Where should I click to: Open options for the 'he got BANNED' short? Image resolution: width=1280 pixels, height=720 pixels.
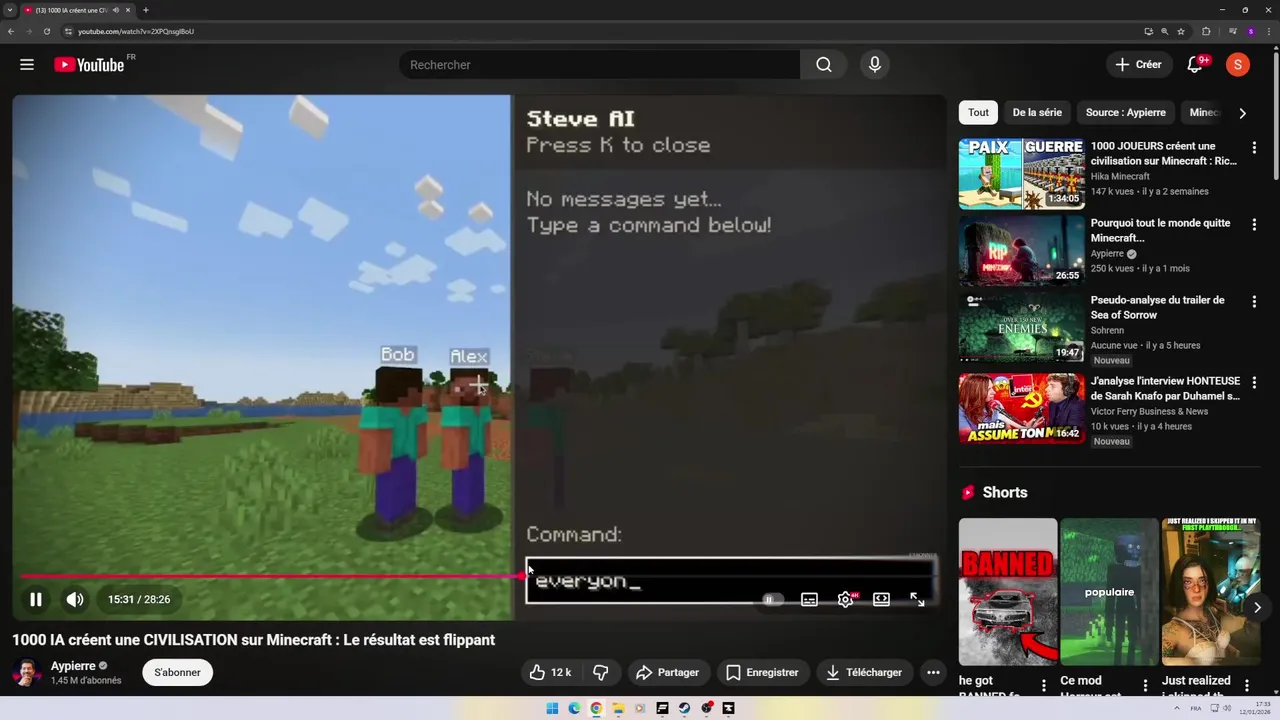click(x=1044, y=685)
